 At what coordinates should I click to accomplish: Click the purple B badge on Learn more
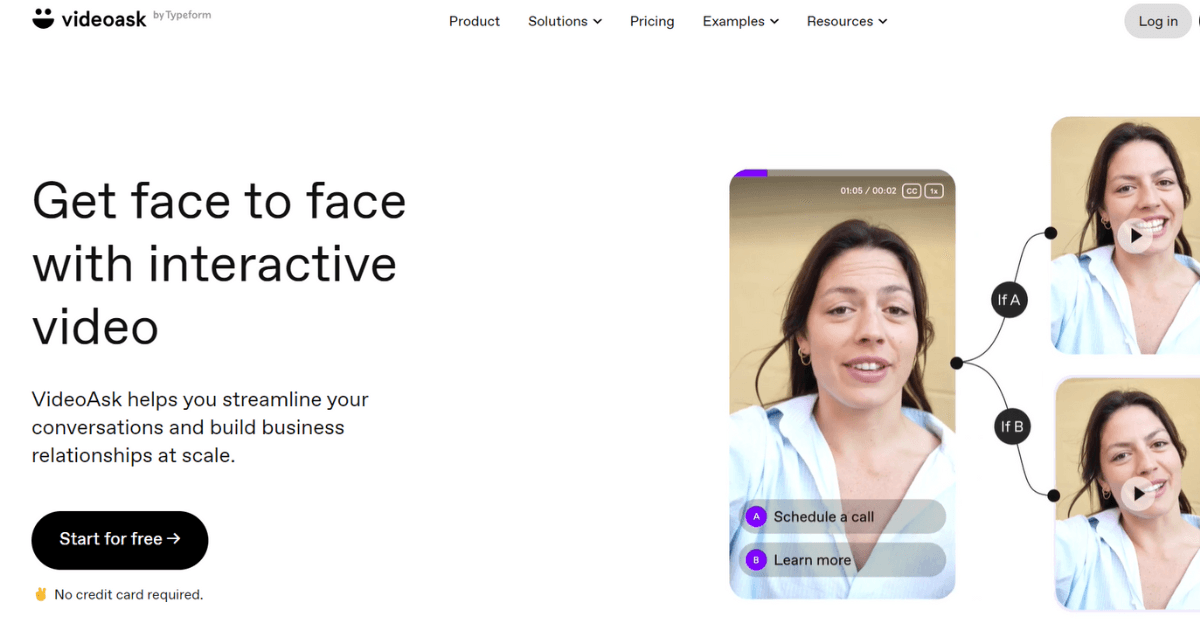click(756, 560)
